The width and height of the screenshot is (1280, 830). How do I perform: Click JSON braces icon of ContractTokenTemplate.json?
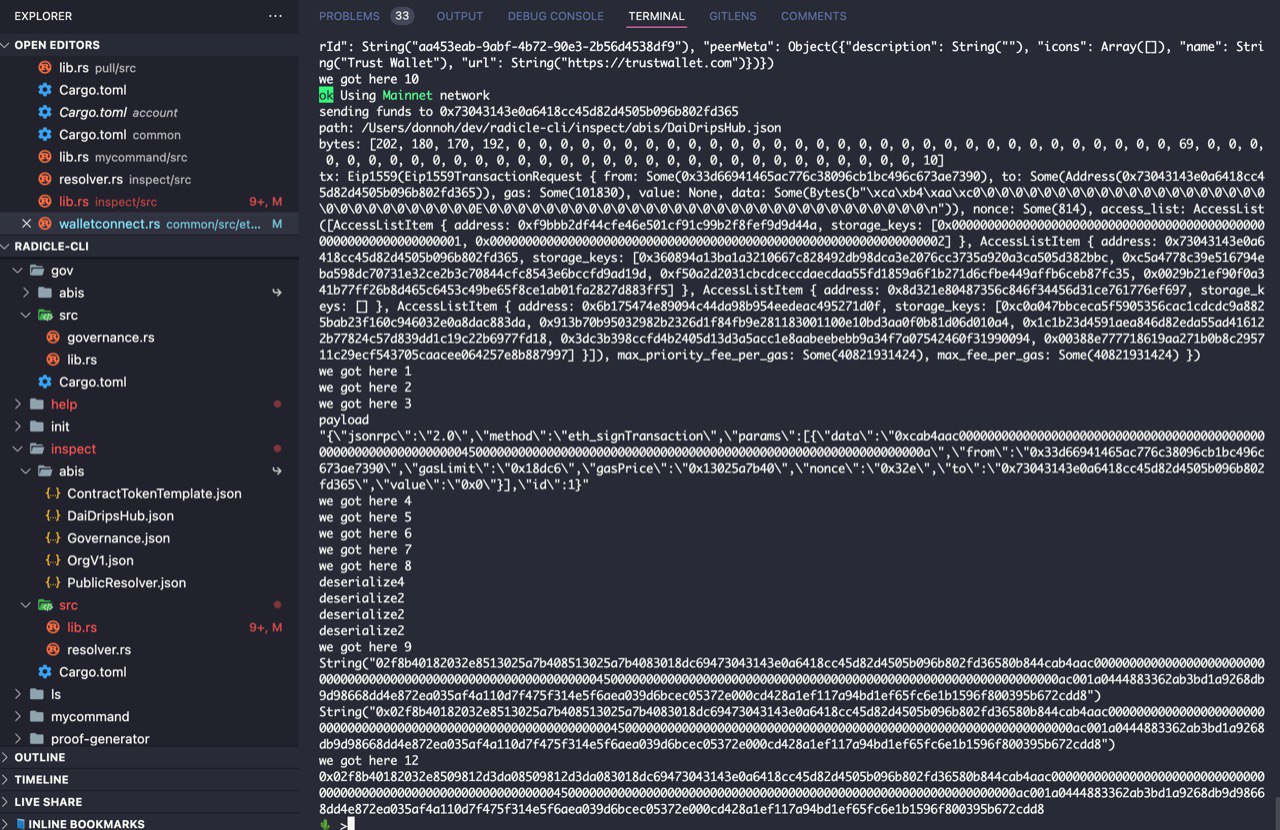click(53, 493)
